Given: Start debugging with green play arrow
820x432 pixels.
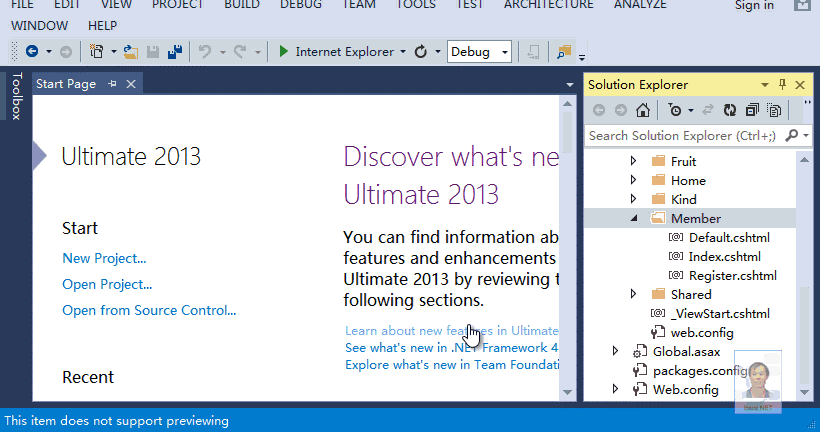Looking at the screenshot, I should pos(283,51).
